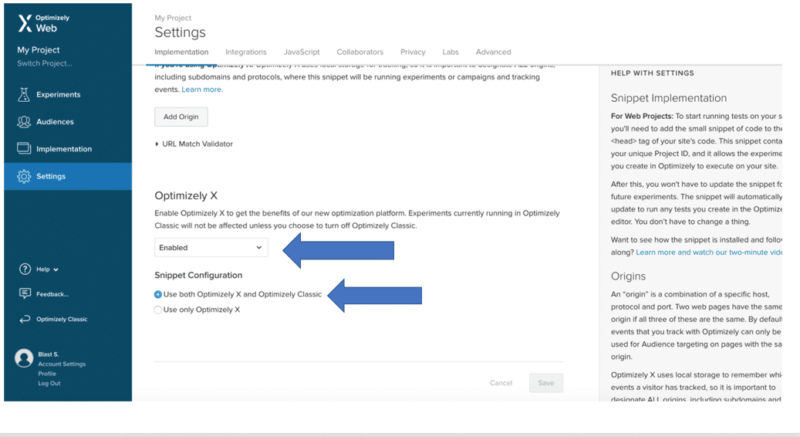
Task: Click the 'Snippet Configuration' heading
Action: (198, 275)
